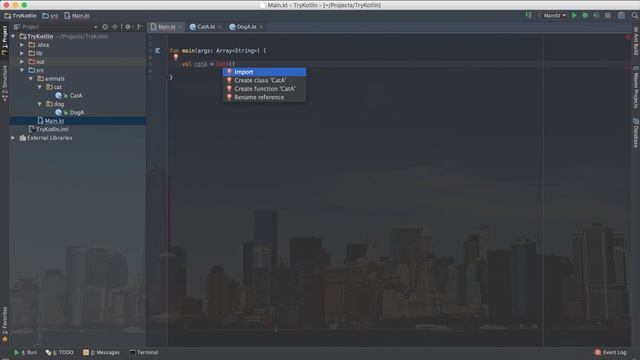Click the gray stop process icon
The width and height of the screenshot is (640, 360).
(608, 16)
